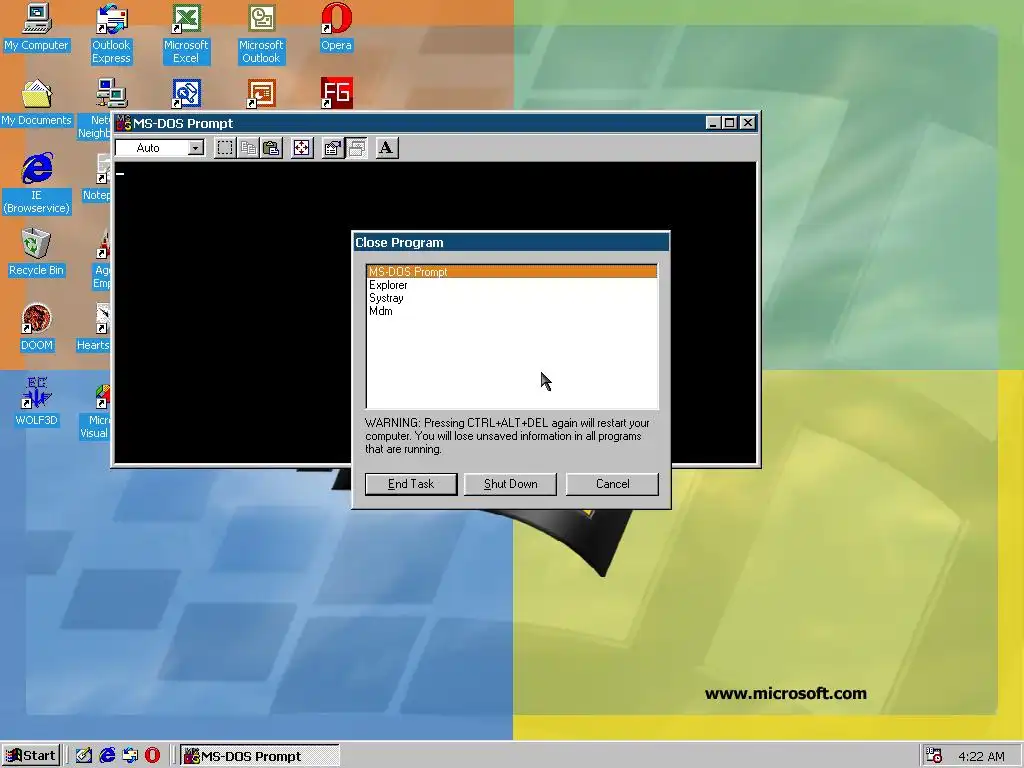1024x768 pixels.
Task: Click the MS-DOS Prompt taskbar button
Action: coord(260,756)
